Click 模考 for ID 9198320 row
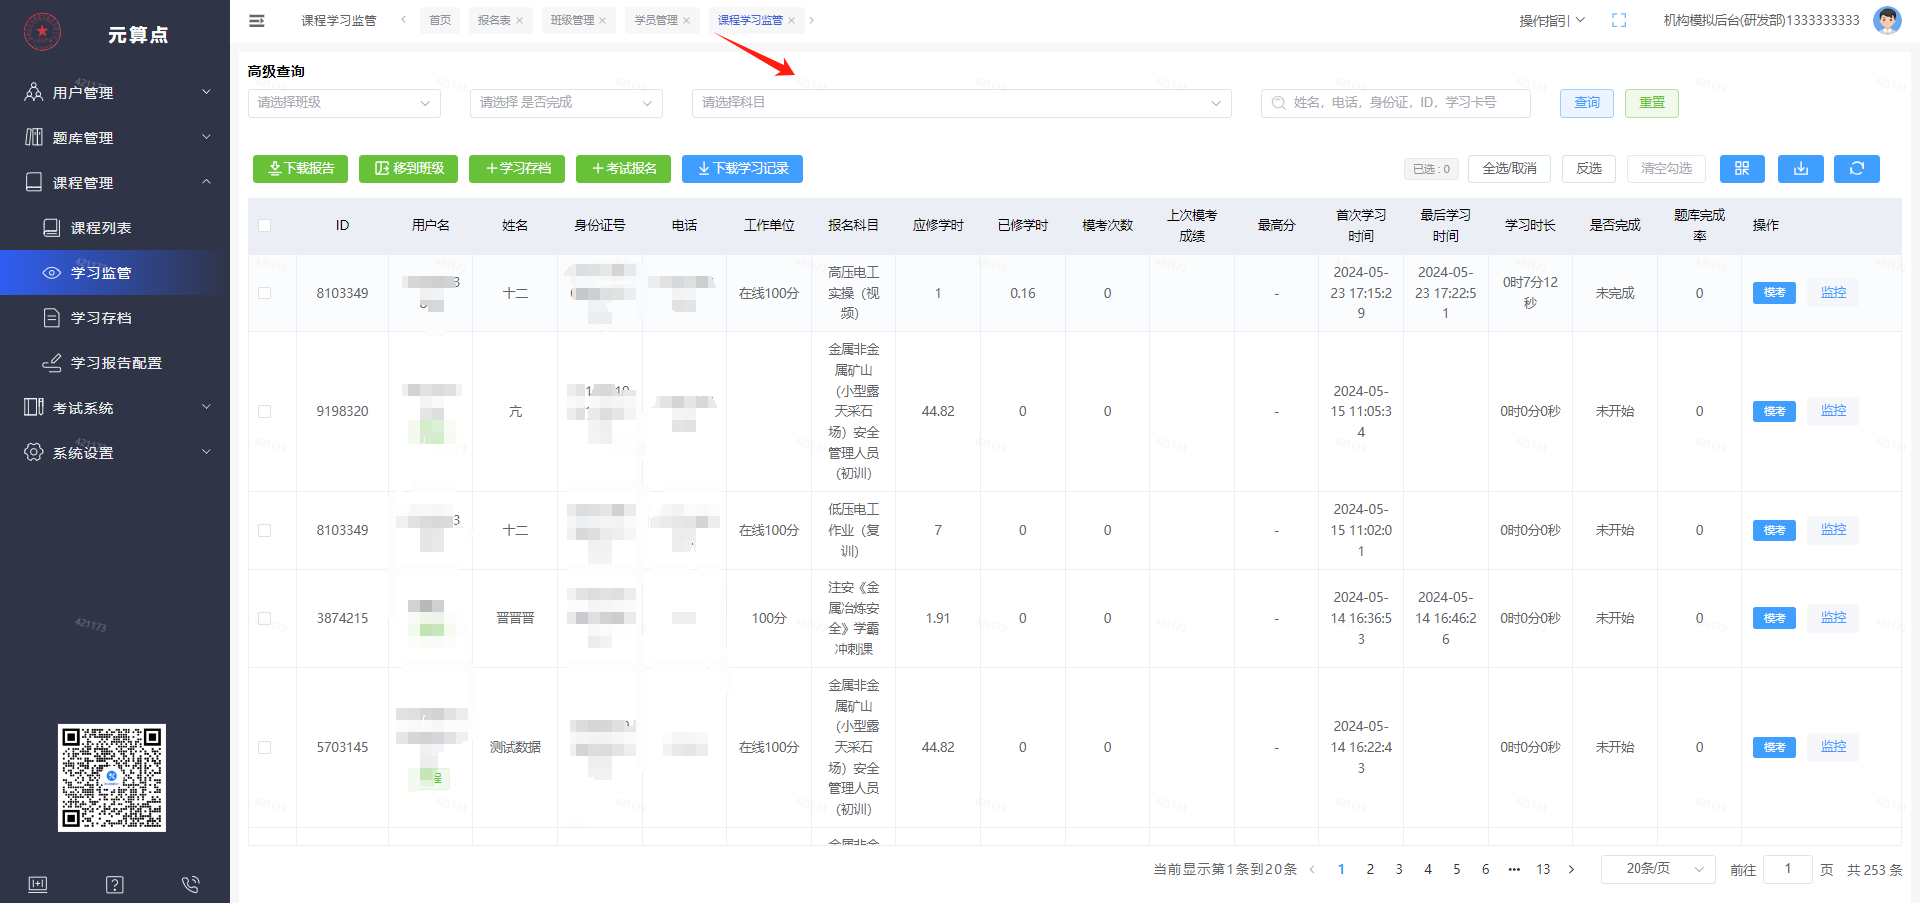This screenshot has width=1920, height=903. click(1774, 411)
